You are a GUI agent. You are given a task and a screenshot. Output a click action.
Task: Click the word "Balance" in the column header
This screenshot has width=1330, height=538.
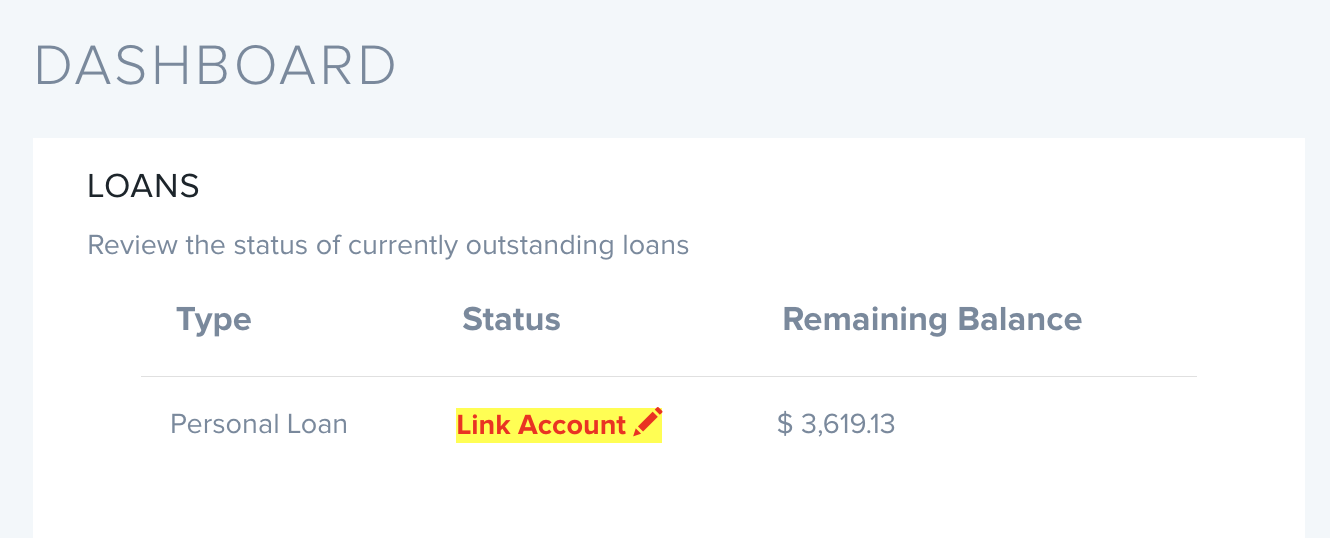pyautogui.click(x=1020, y=320)
